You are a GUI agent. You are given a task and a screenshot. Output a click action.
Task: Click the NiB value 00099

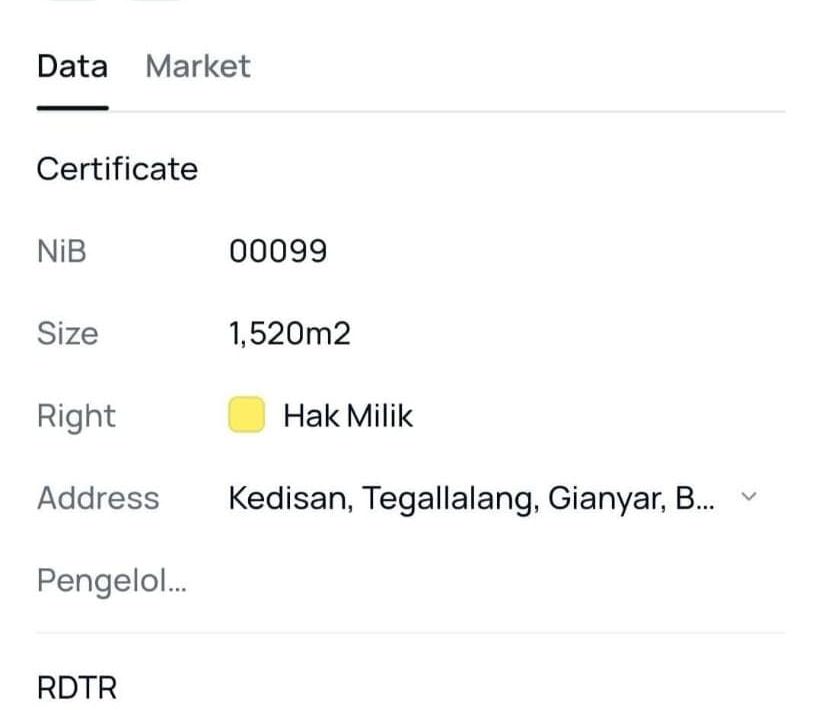[x=278, y=251]
